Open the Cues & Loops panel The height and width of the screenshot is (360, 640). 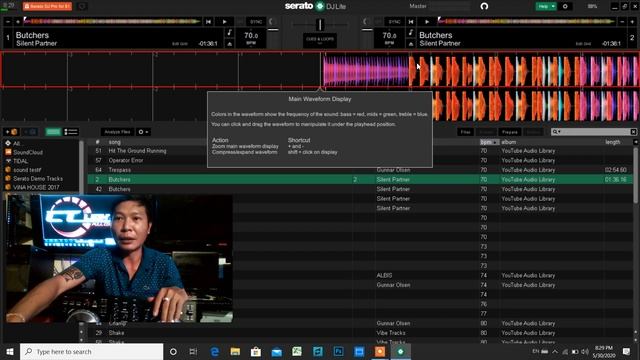pyautogui.click(x=320, y=40)
